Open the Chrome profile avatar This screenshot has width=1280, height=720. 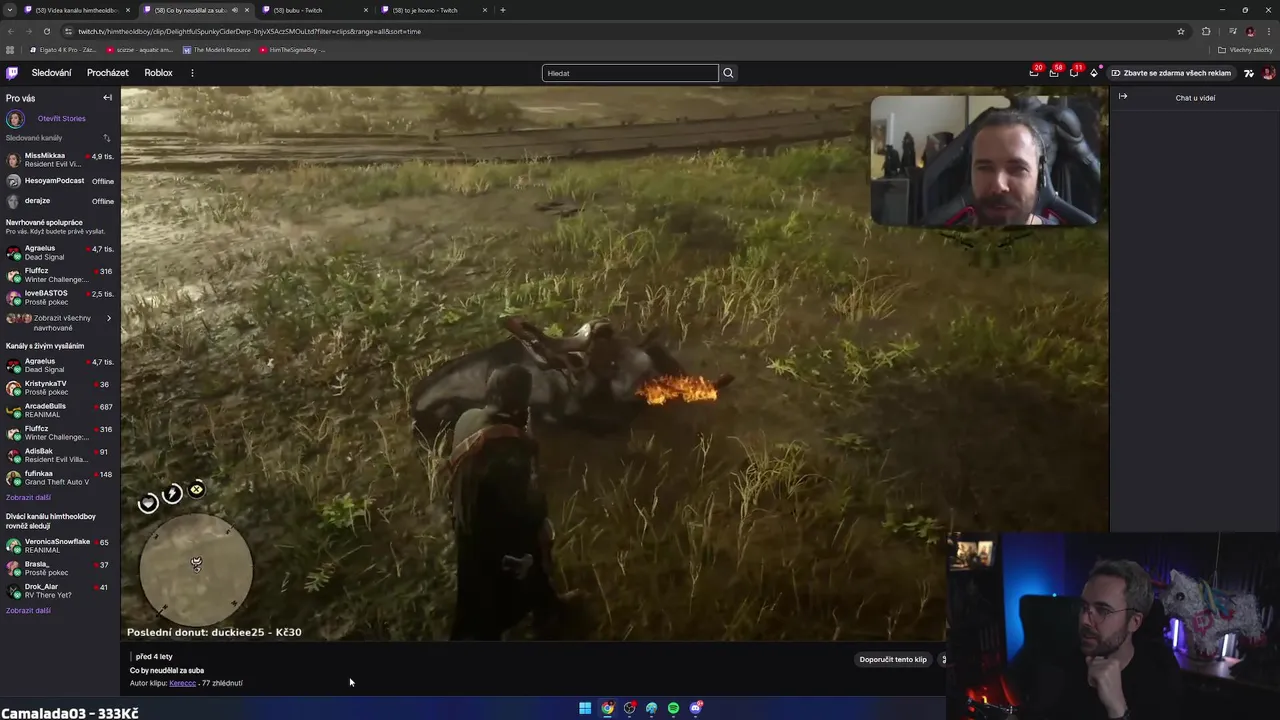pos(1250,31)
